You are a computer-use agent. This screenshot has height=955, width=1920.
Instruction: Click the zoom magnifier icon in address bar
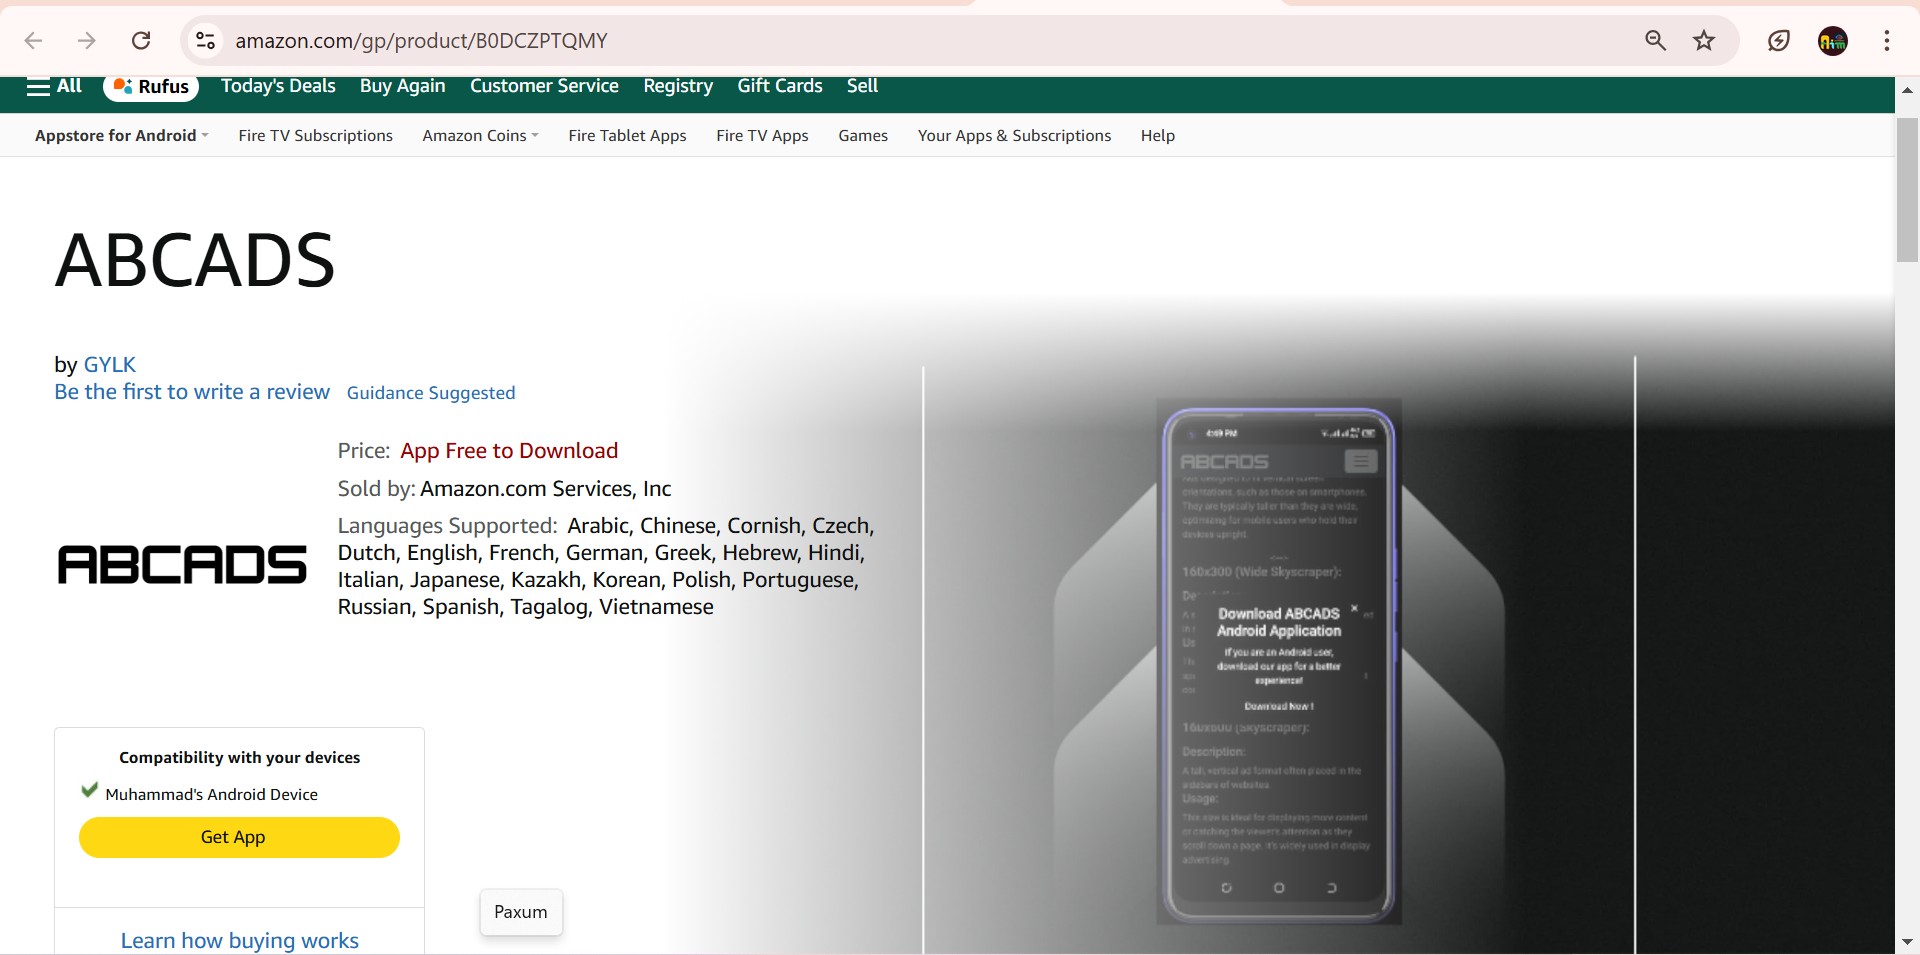click(1656, 41)
